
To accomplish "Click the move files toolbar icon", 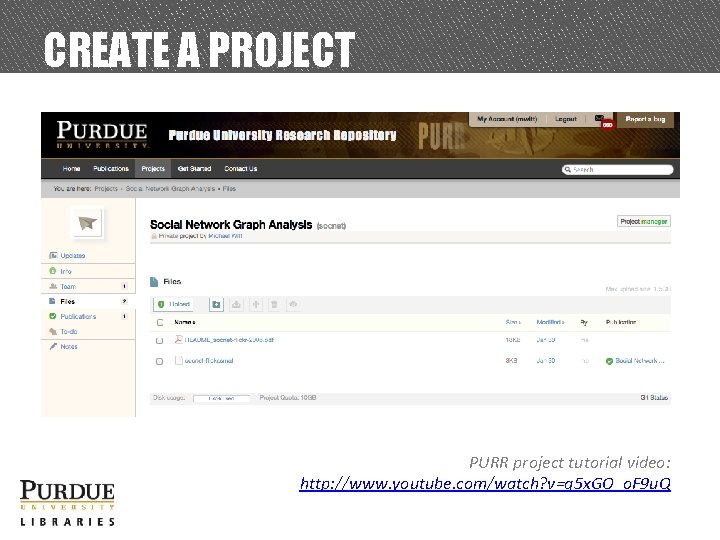I will 256,304.
